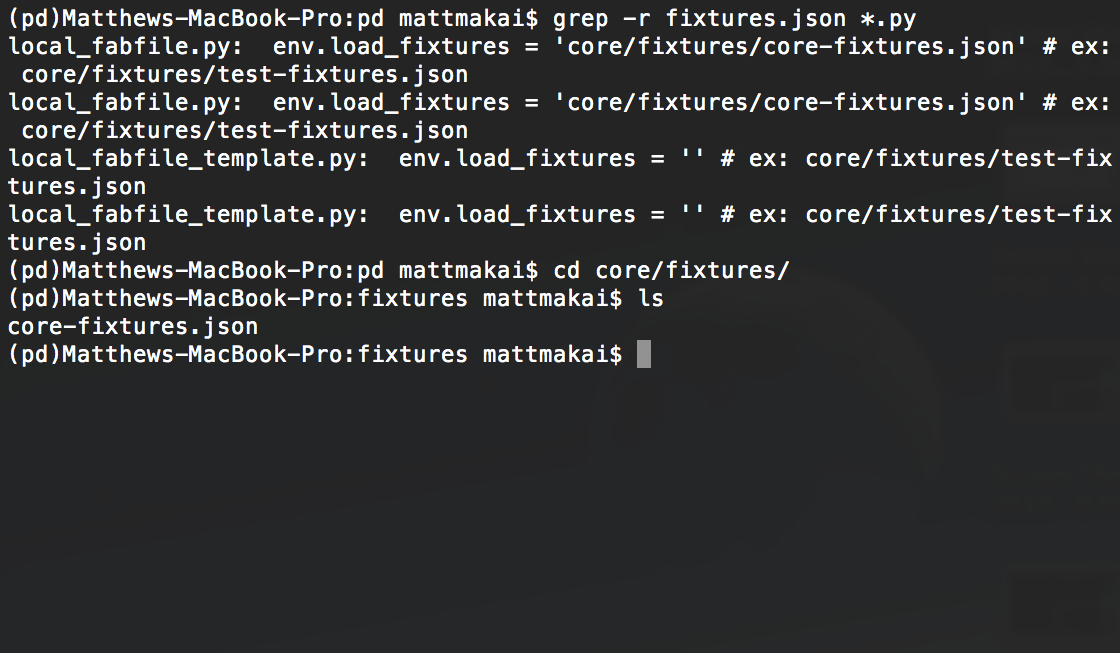Viewport: 1120px width, 653px height.
Task: Click second wrapped core/fixtures/test-fixtures.json line
Action: [x=245, y=131]
